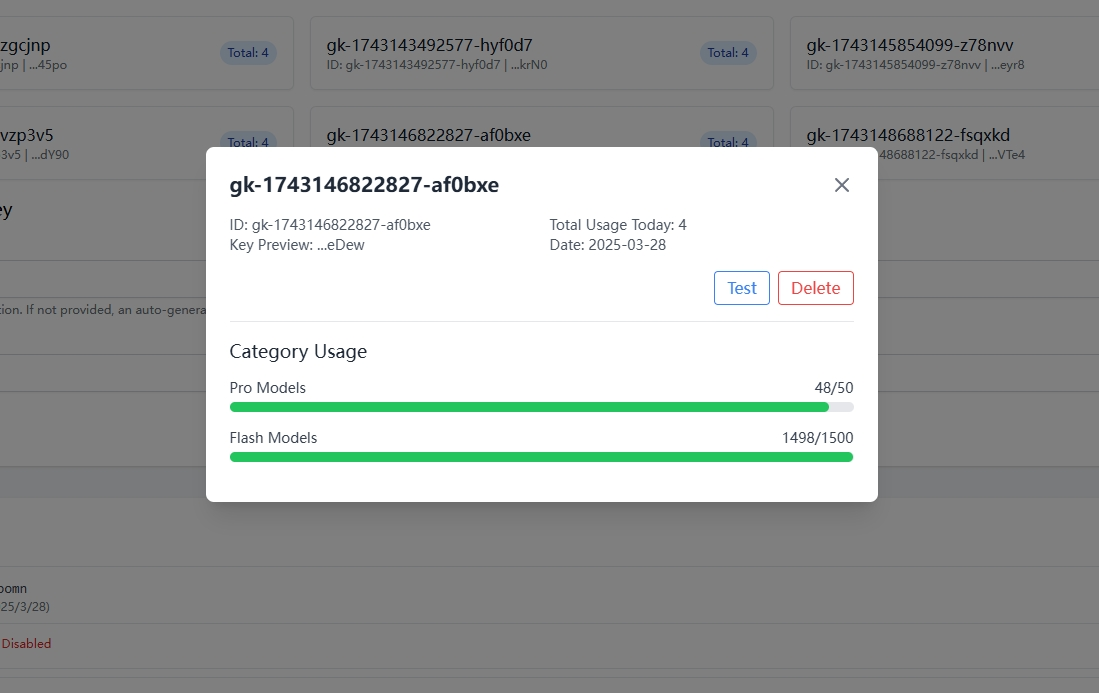The width and height of the screenshot is (1099, 693).
Task: Click the ...dY90 key preview text
Action: [50, 155]
